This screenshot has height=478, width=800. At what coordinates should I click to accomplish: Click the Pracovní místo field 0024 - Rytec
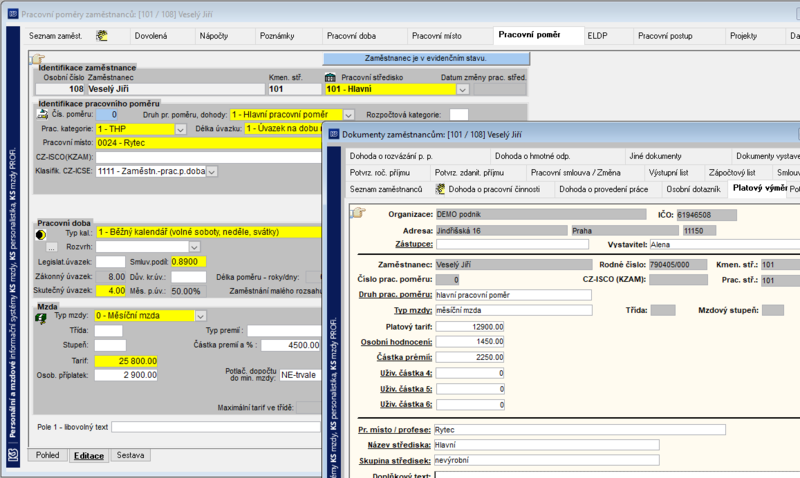(209, 143)
